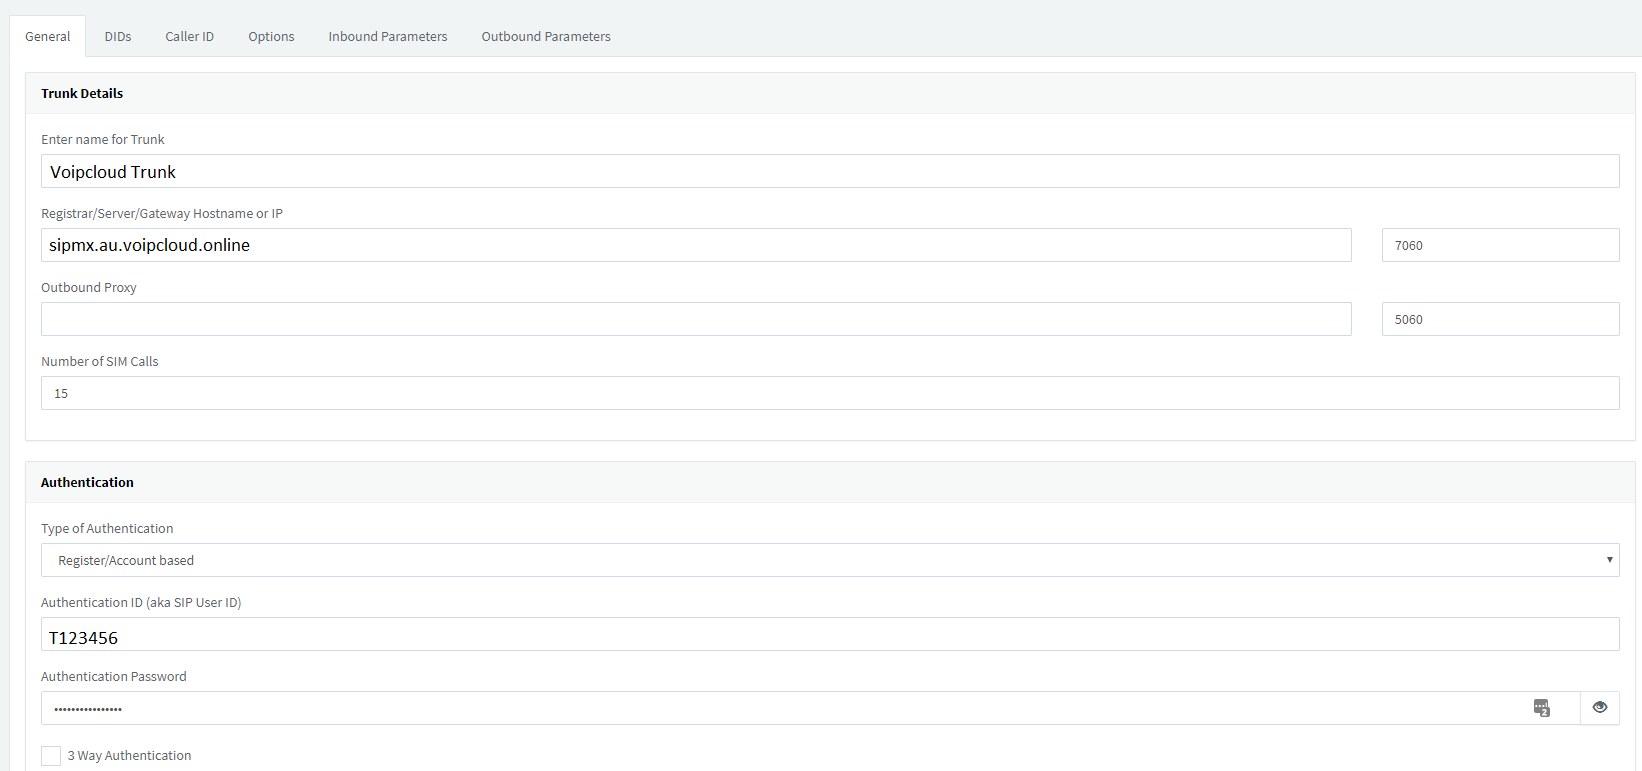Open the Type of Authentication dropdown

pyautogui.click(x=830, y=560)
